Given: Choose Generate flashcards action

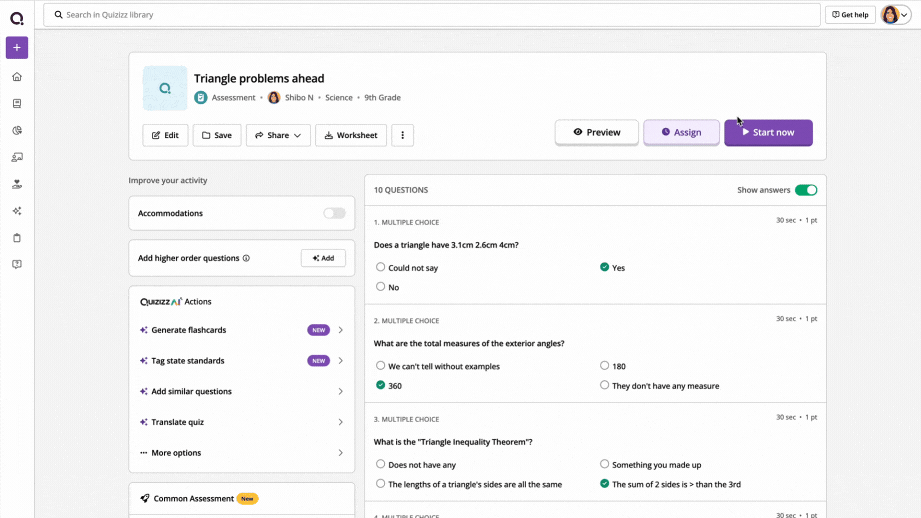Looking at the screenshot, I should pyautogui.click(x=241, y=330).
